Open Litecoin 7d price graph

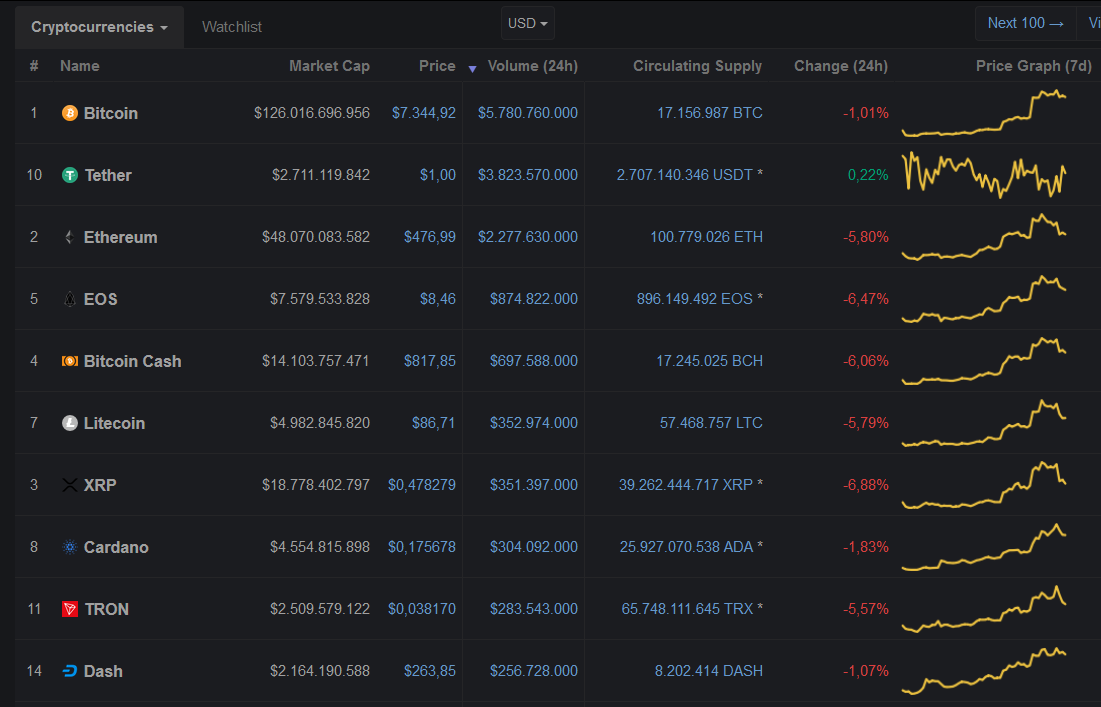click(x=984, y=423)
